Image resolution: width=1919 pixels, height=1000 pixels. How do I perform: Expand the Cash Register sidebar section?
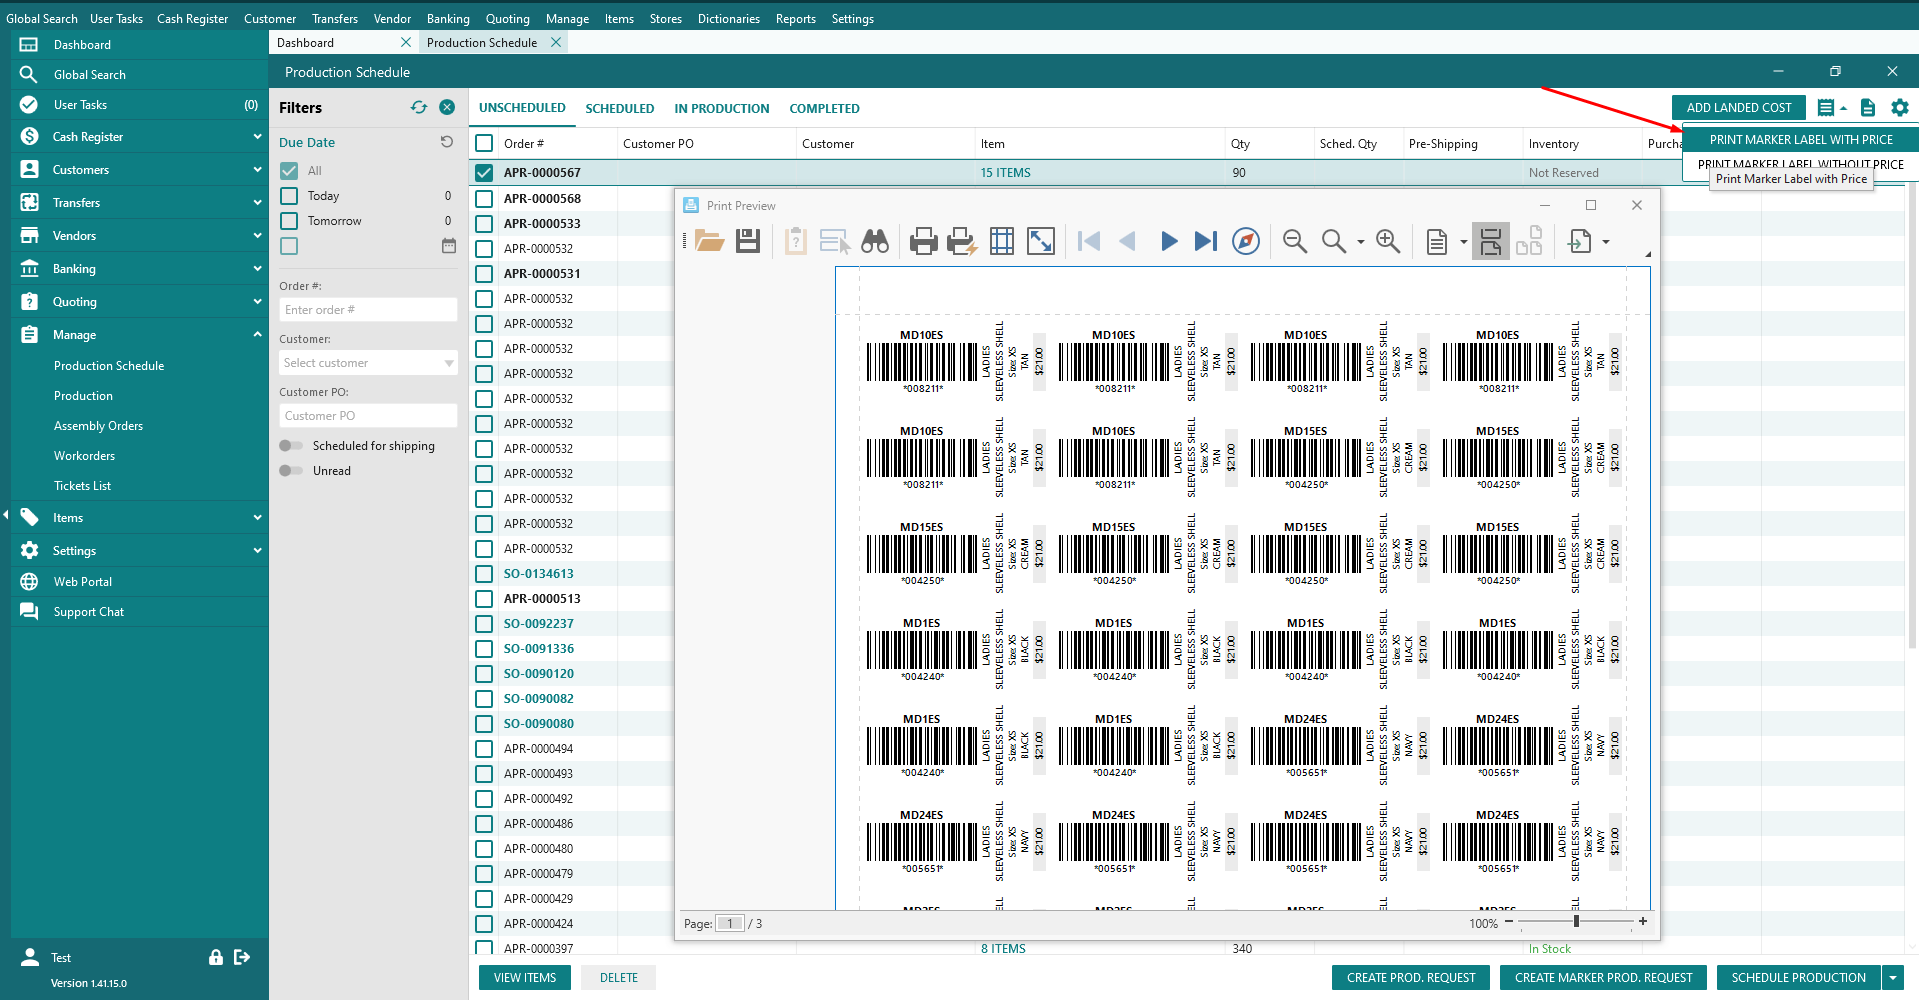point(257,137)
